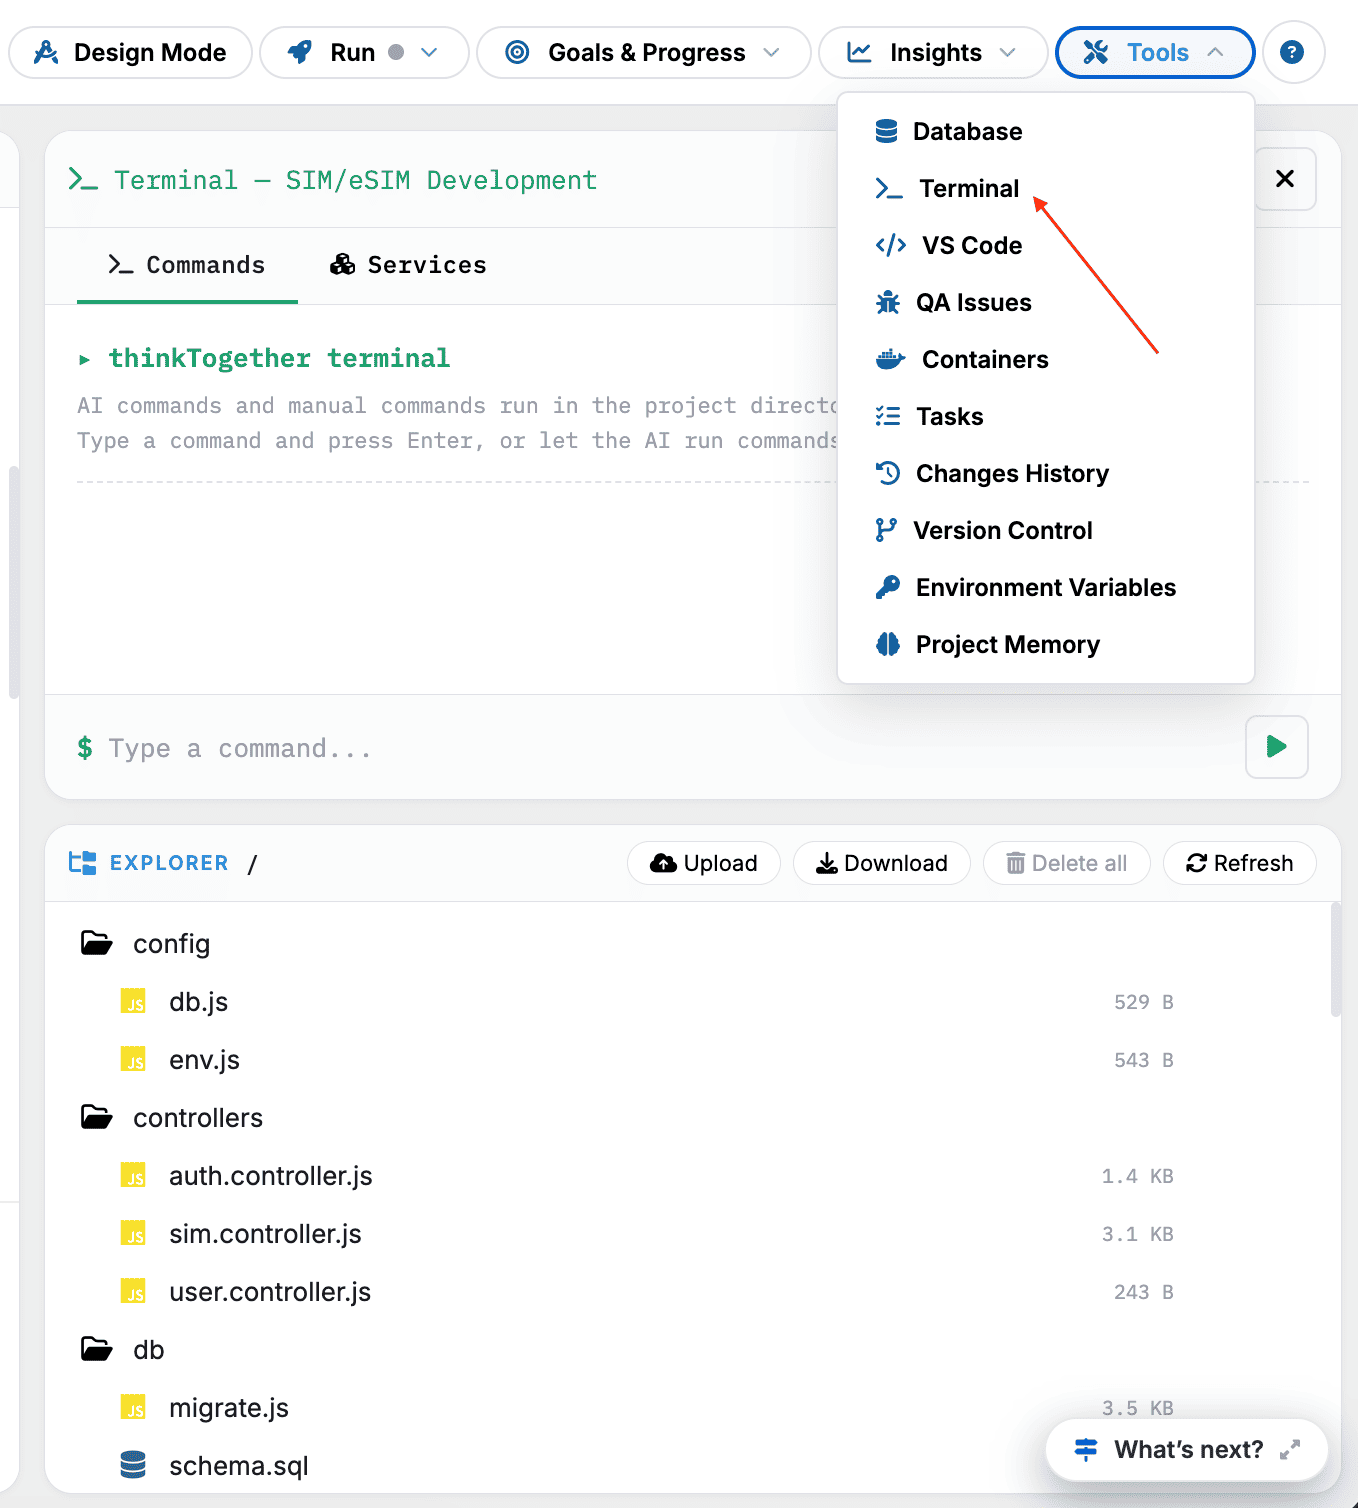1358x1508 pixels.
Task: Choose Terminal in the Tools menu
Action: coord(948,188)
